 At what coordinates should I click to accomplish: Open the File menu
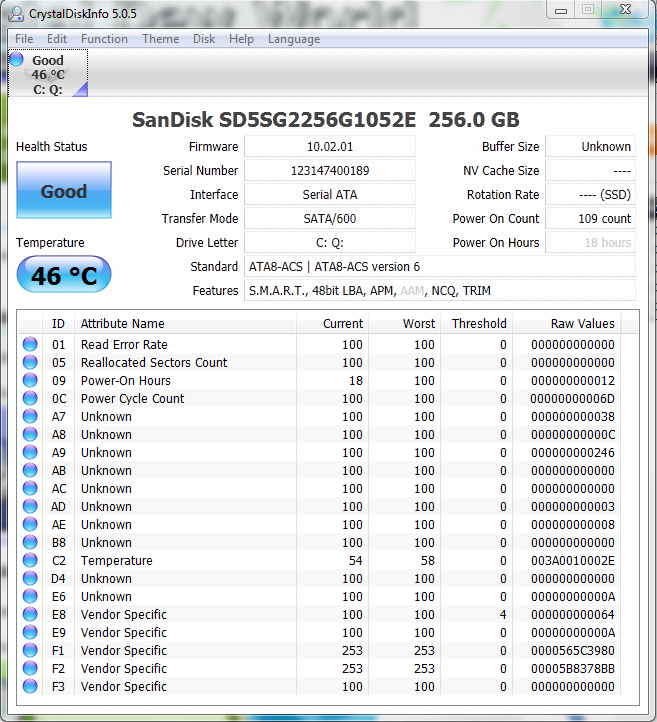[24, 39]
